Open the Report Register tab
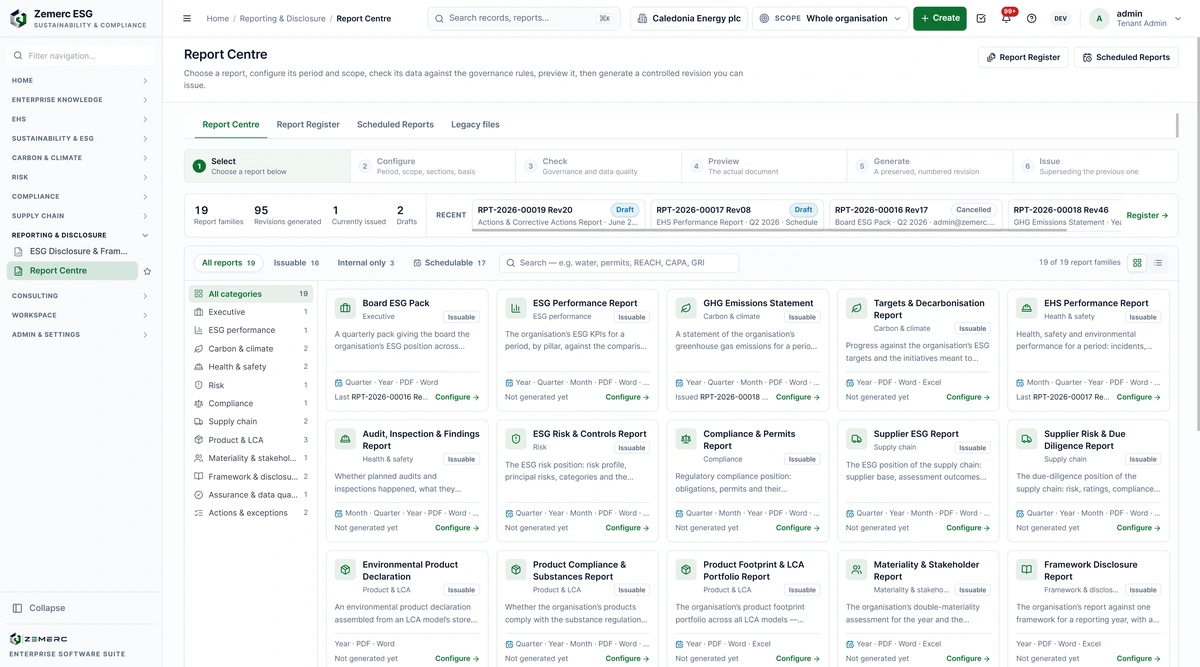This screenshot has width=1200, height=667. (308, 125)
